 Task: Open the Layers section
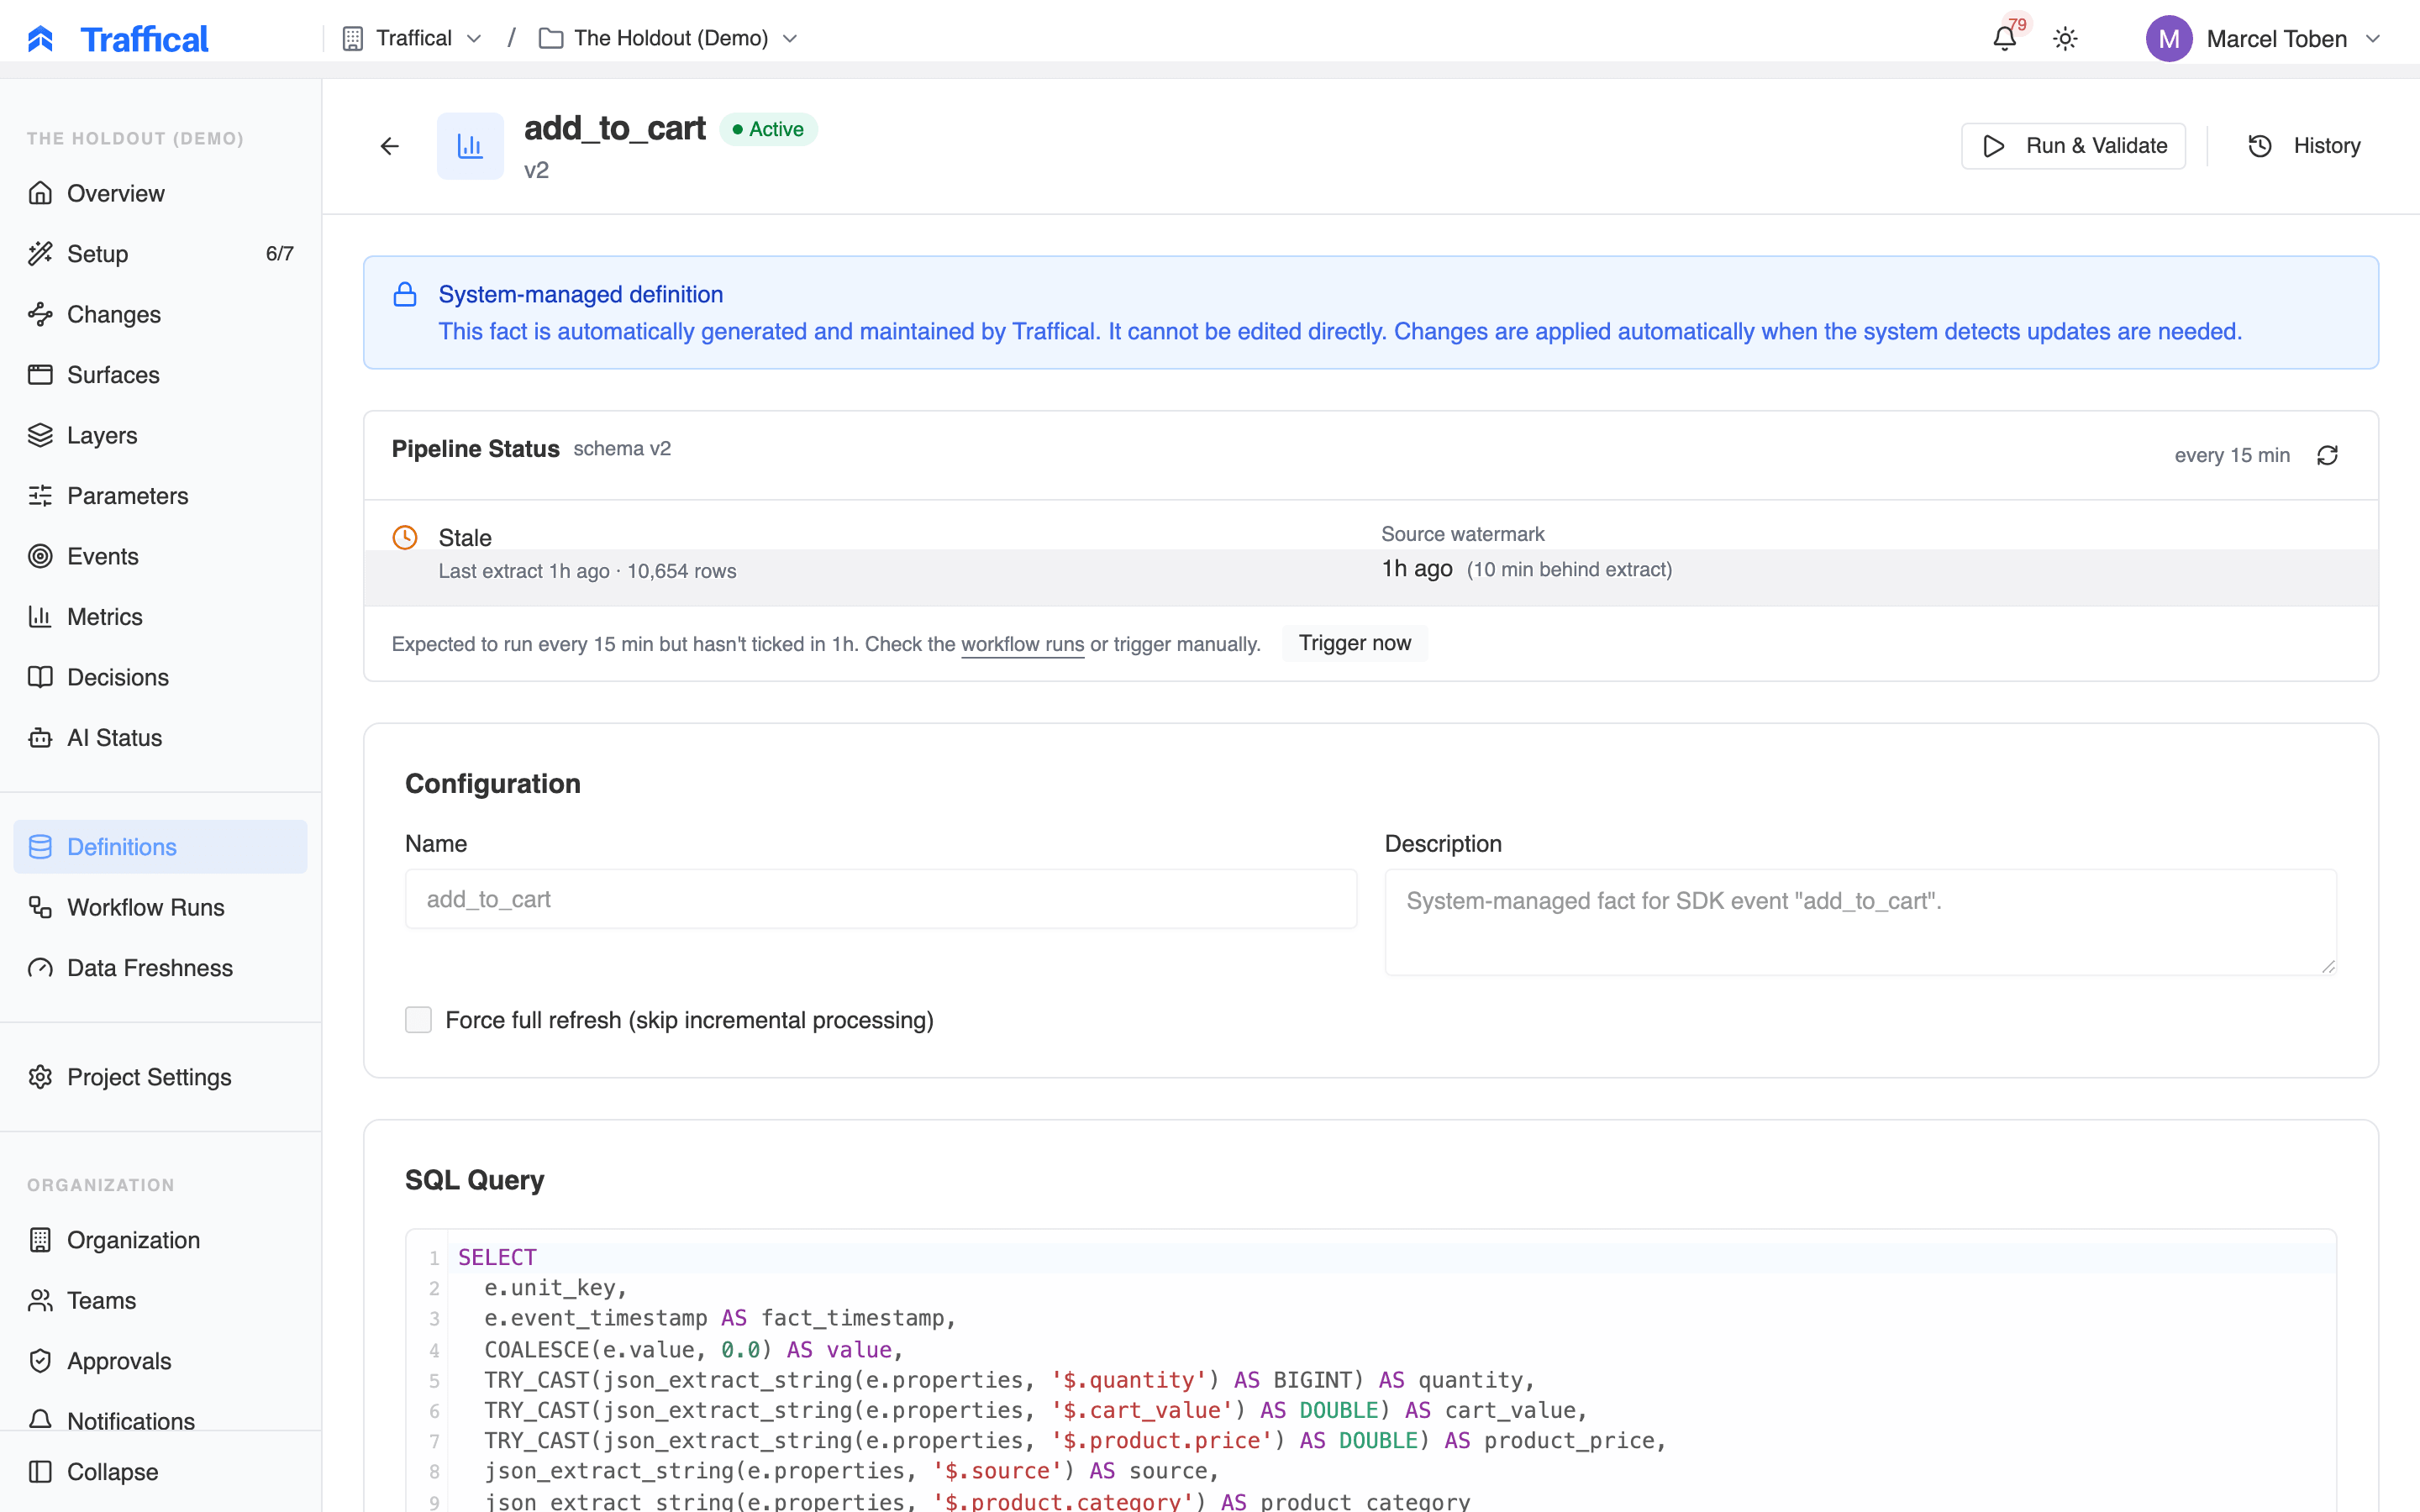[x=160, y=435]
